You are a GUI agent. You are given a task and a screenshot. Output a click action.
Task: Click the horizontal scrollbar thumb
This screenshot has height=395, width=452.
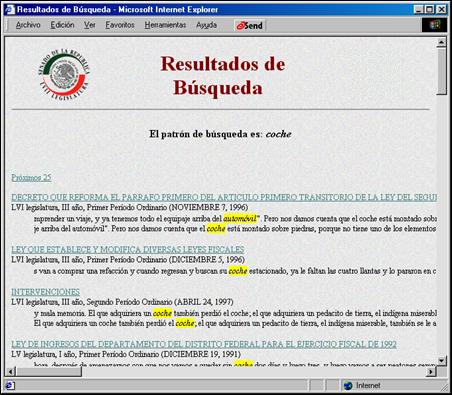point(49,371)
